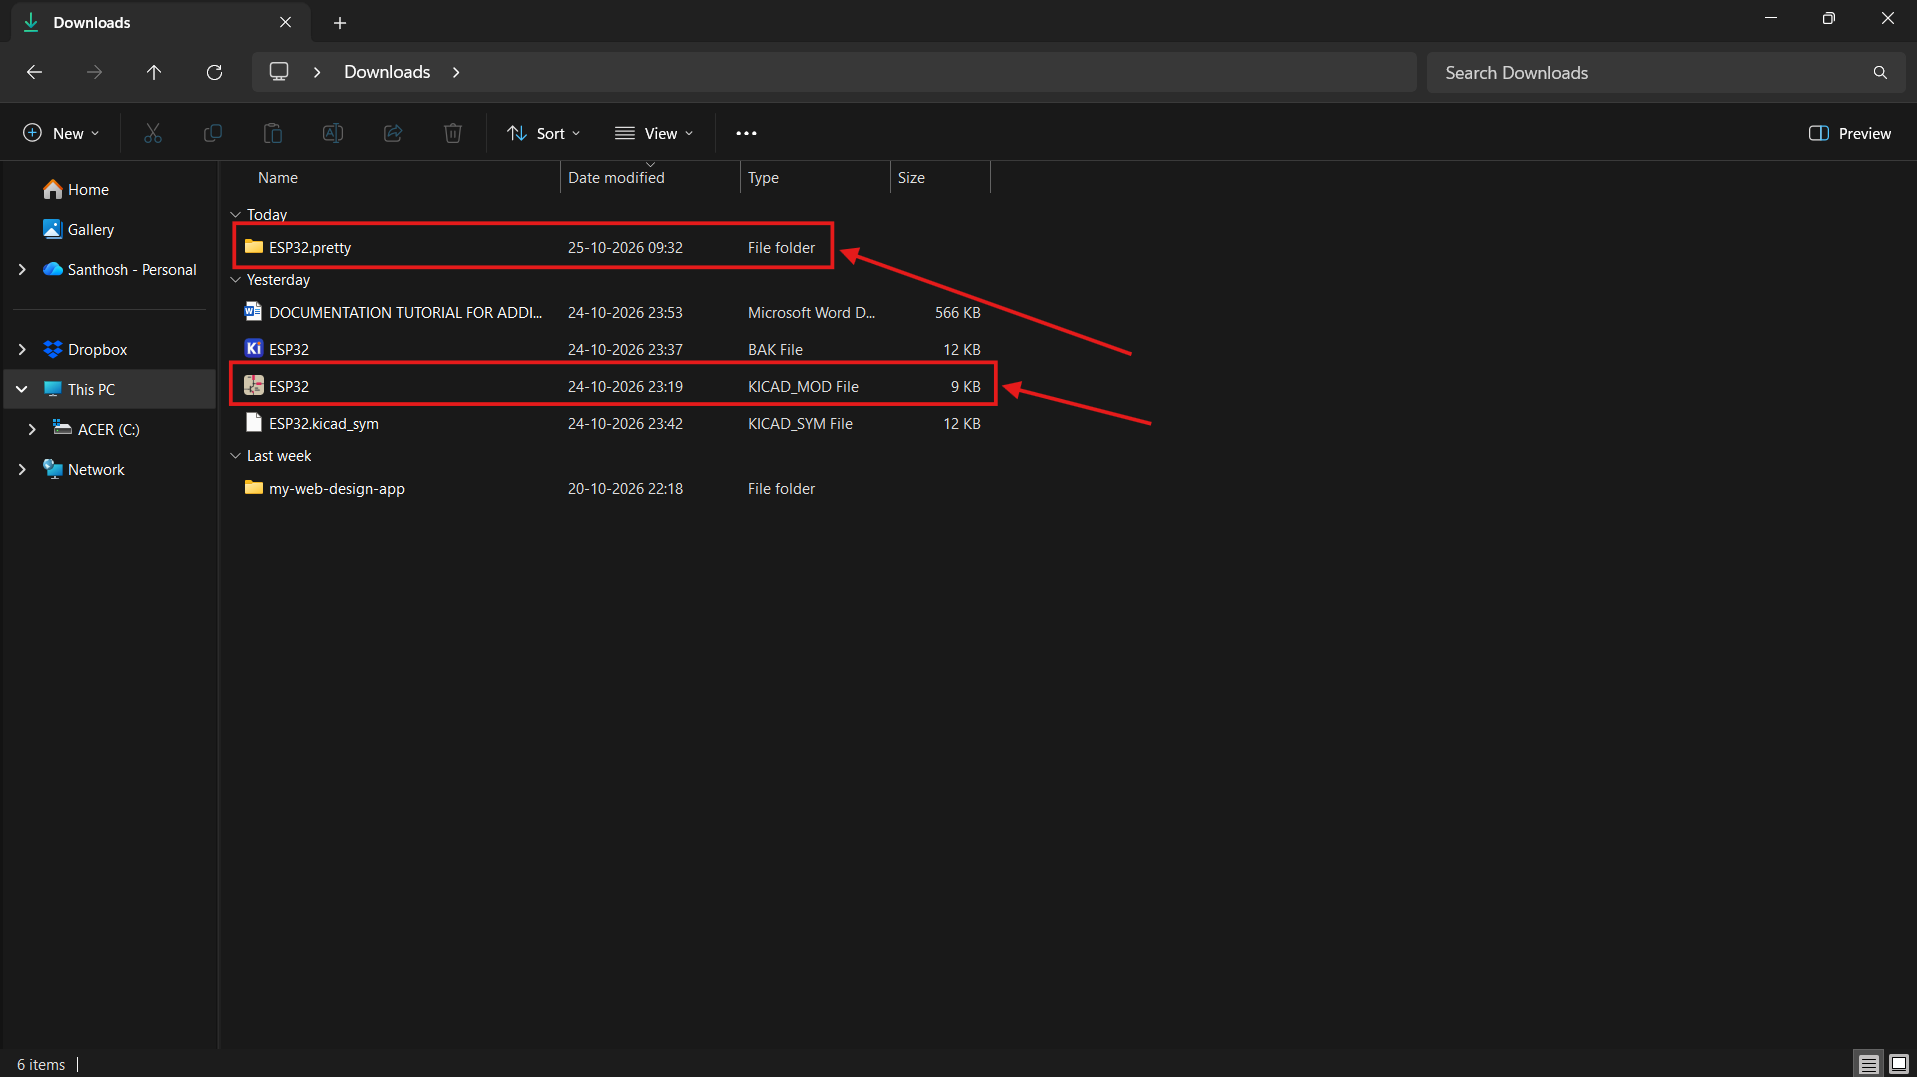
Task: Expand ACER (C:) drive node
Action: pyautogui.click(x=32, y=429)
